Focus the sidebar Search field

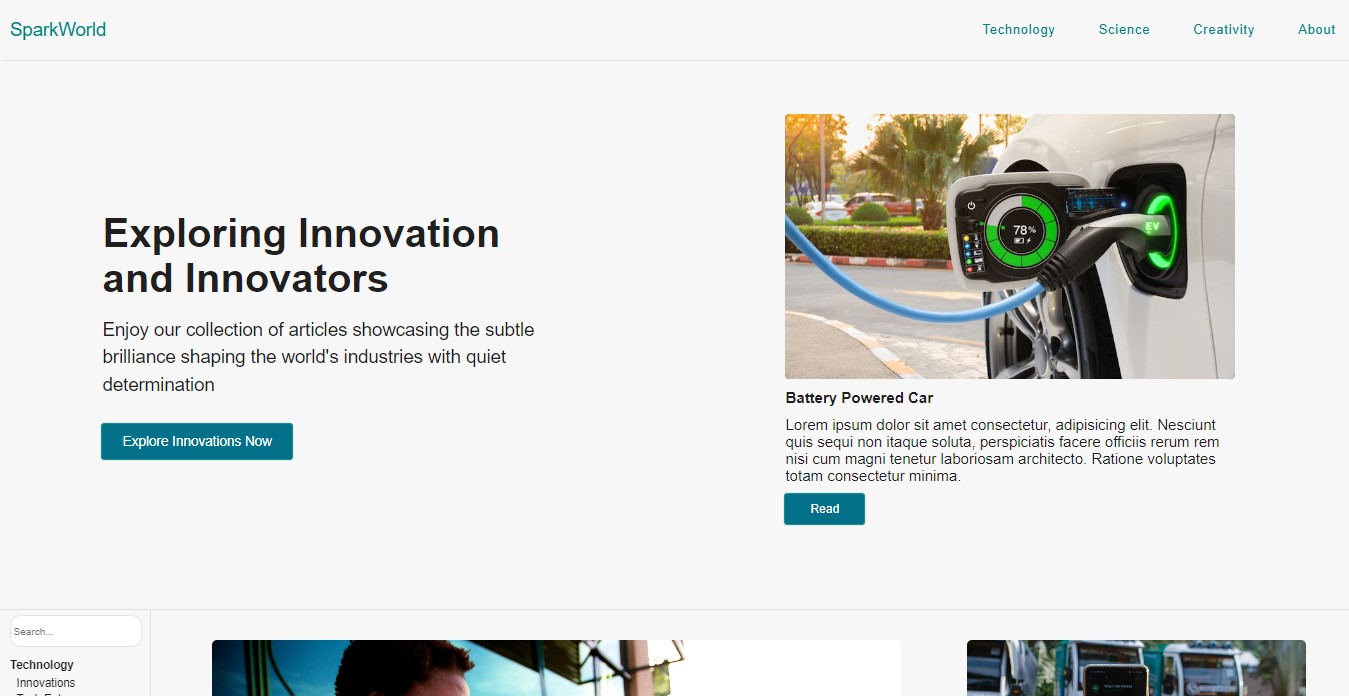point(76,631)
